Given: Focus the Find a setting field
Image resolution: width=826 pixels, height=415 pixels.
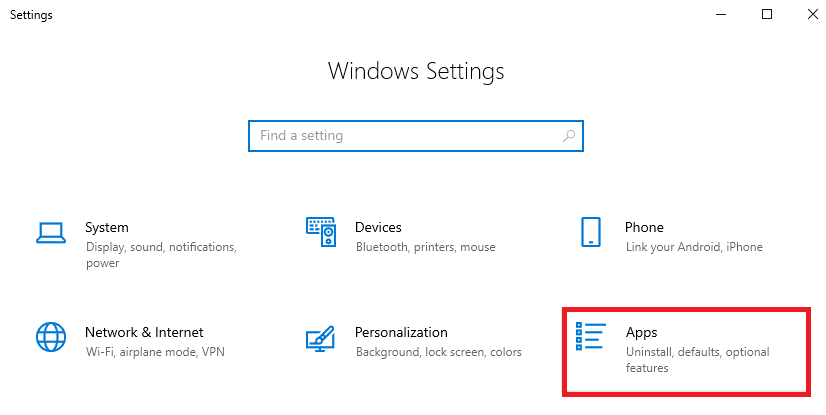Looking at the screenshot, I should (400, 136).
